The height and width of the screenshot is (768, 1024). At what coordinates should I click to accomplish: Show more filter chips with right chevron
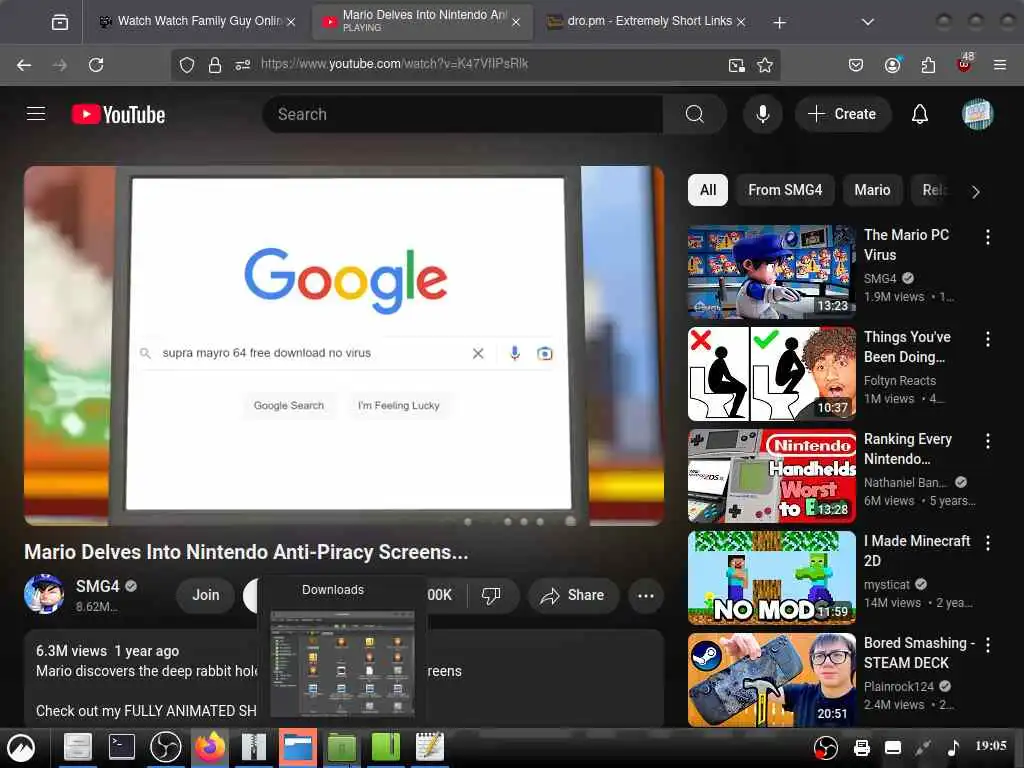pyautogui.click(x=976, y=191)
